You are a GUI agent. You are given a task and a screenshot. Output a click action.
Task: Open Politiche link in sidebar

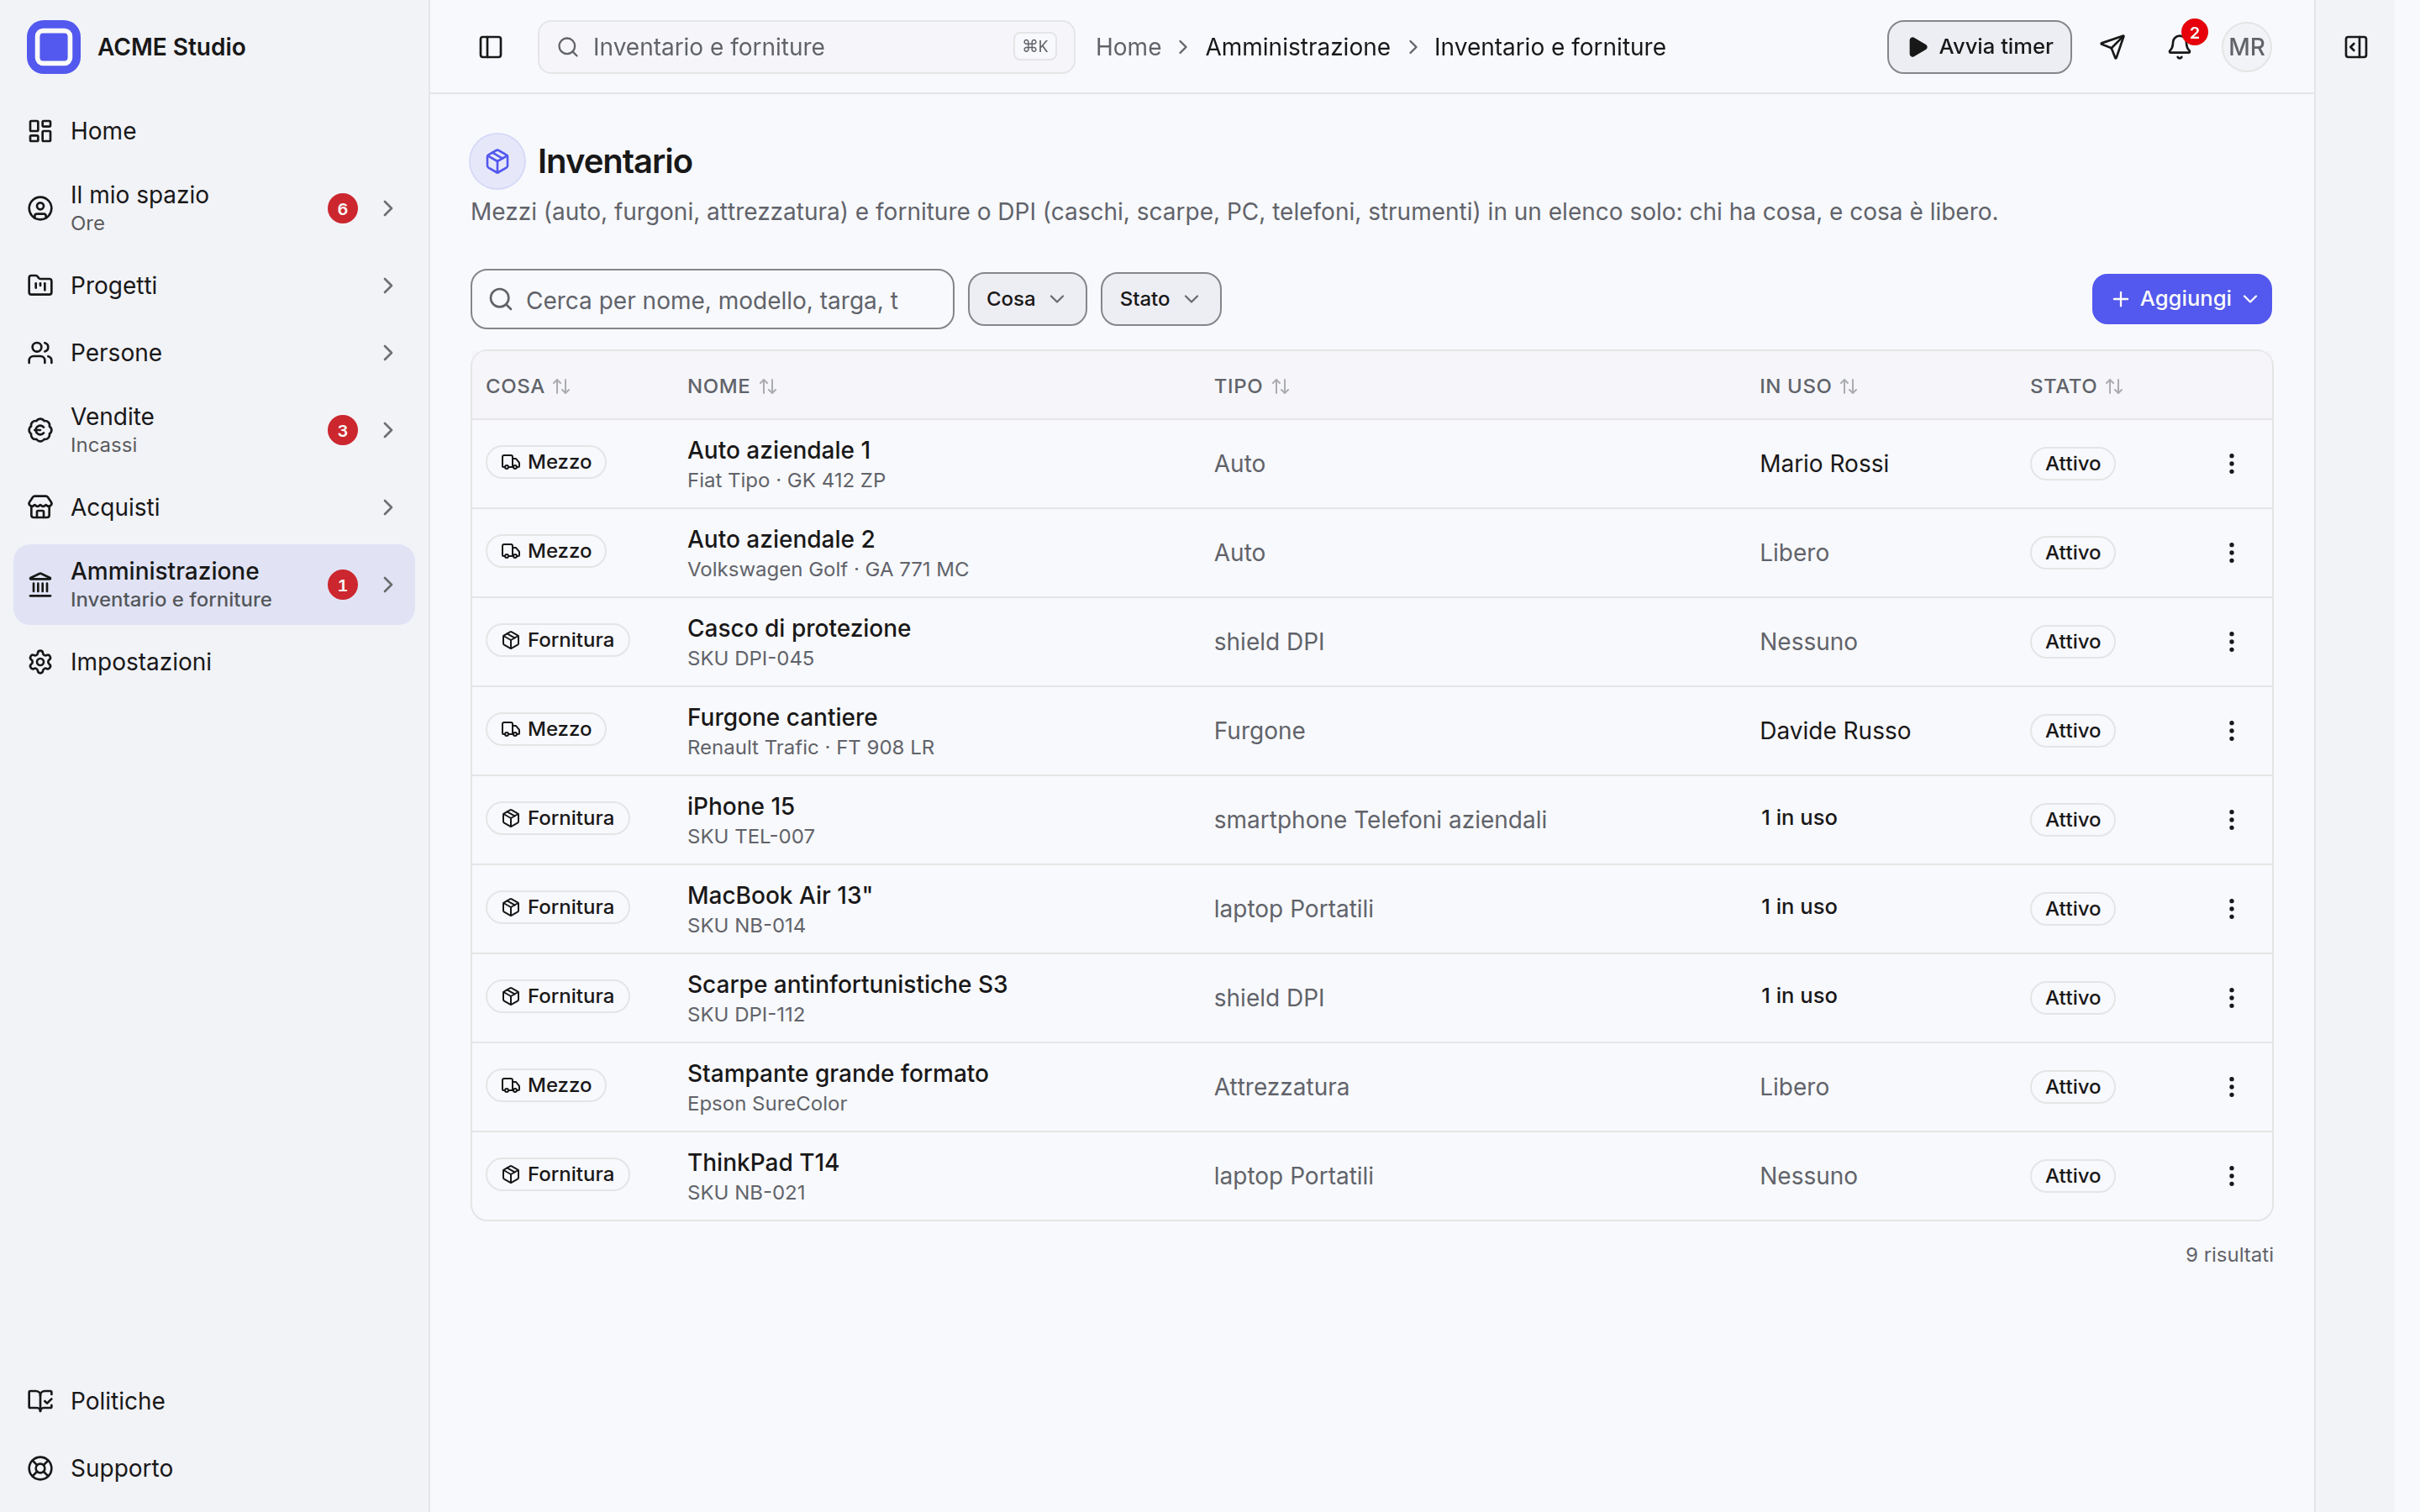coord(214,1401)
